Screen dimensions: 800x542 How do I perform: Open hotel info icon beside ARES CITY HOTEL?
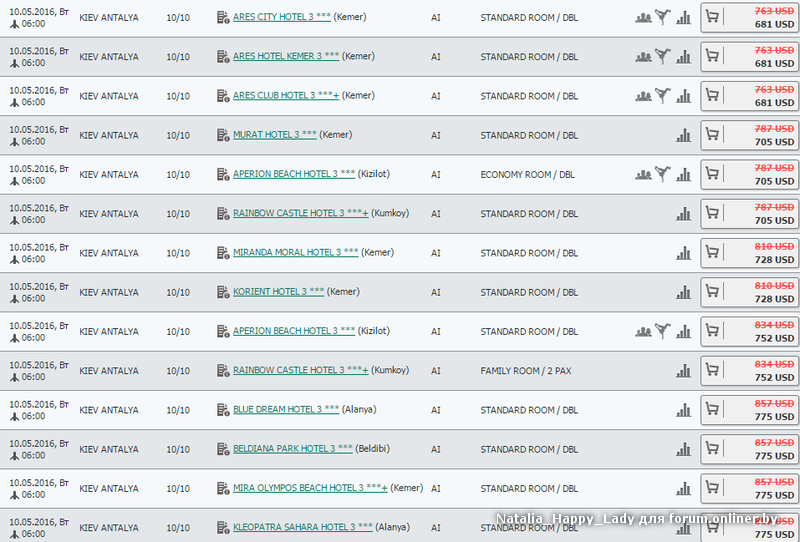tap(223, 17)
